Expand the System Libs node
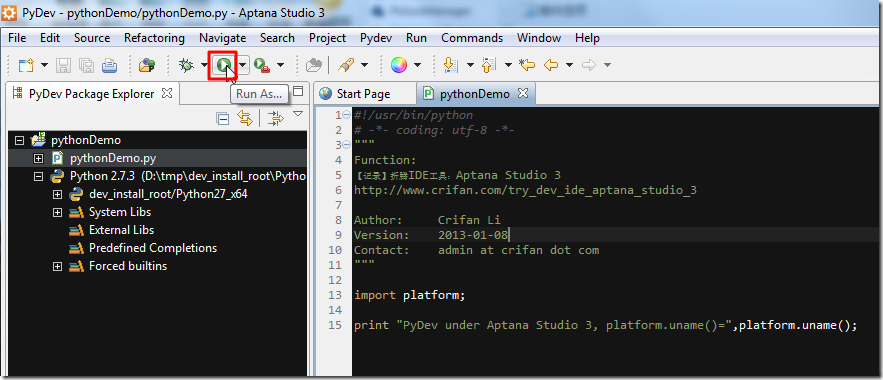Image resolution: width=883 pixels, height=380 pixels. pyautogui.click(x=57, y=212)
